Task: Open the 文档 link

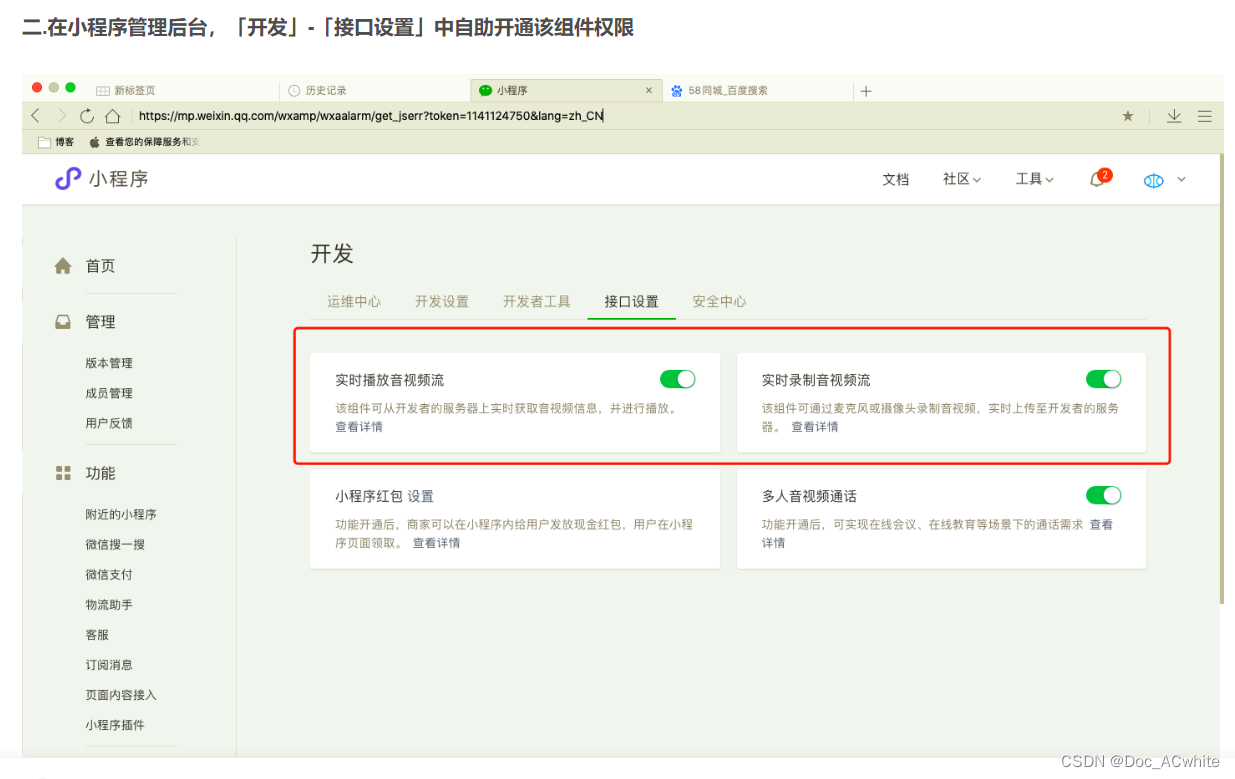Action: (x=896, y=179)
